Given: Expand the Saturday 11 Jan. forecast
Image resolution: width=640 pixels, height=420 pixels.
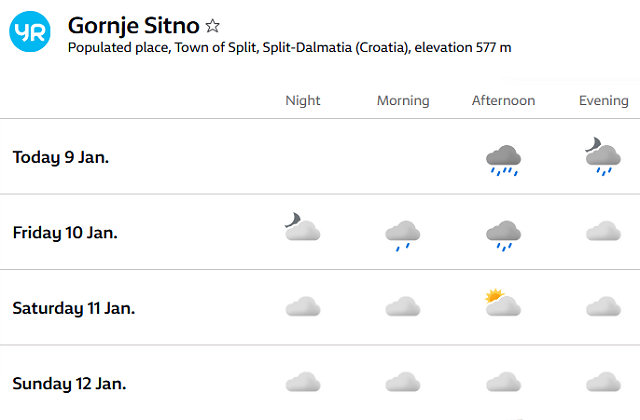Looking at the screenshot, I should (320, 308).
